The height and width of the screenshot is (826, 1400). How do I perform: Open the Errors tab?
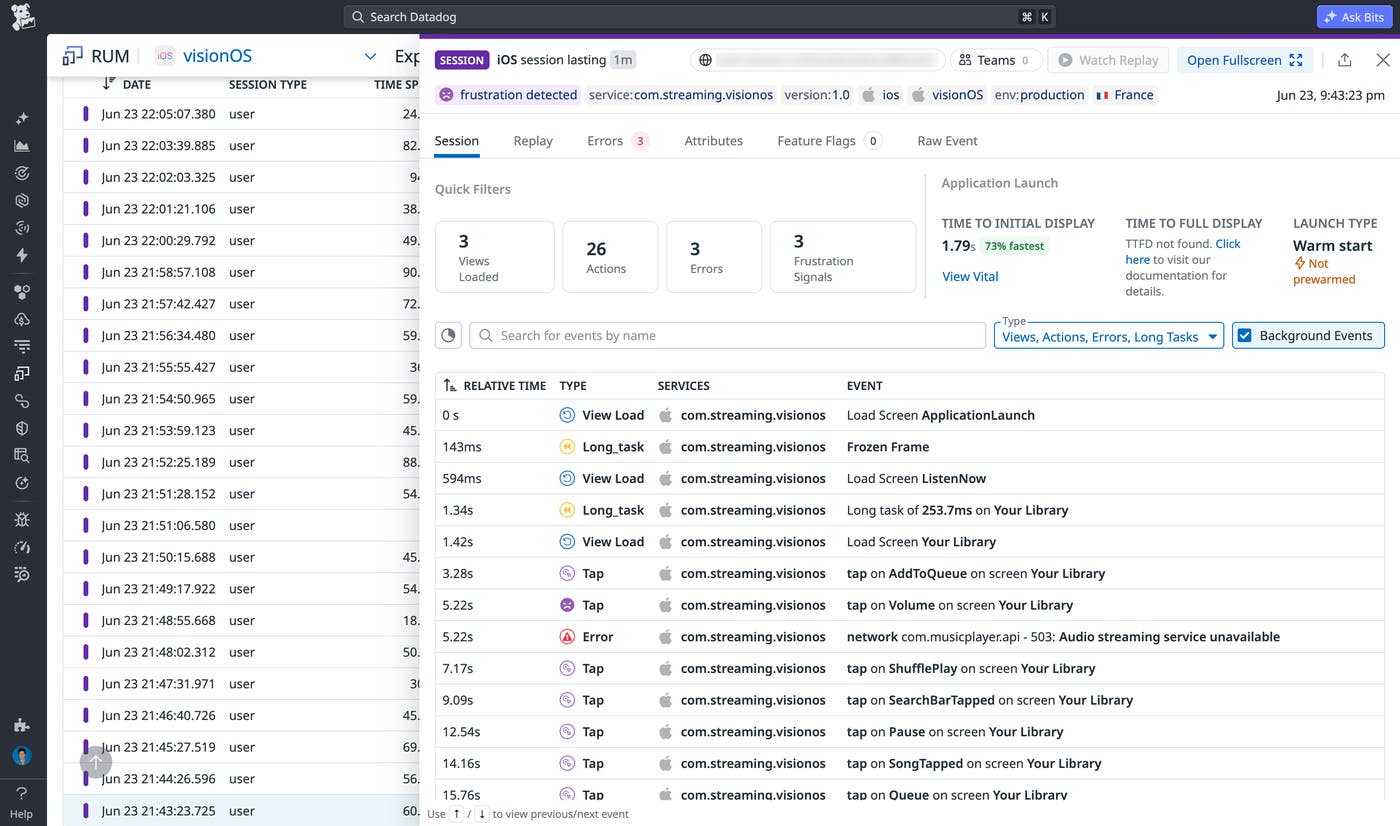[618, 141]
